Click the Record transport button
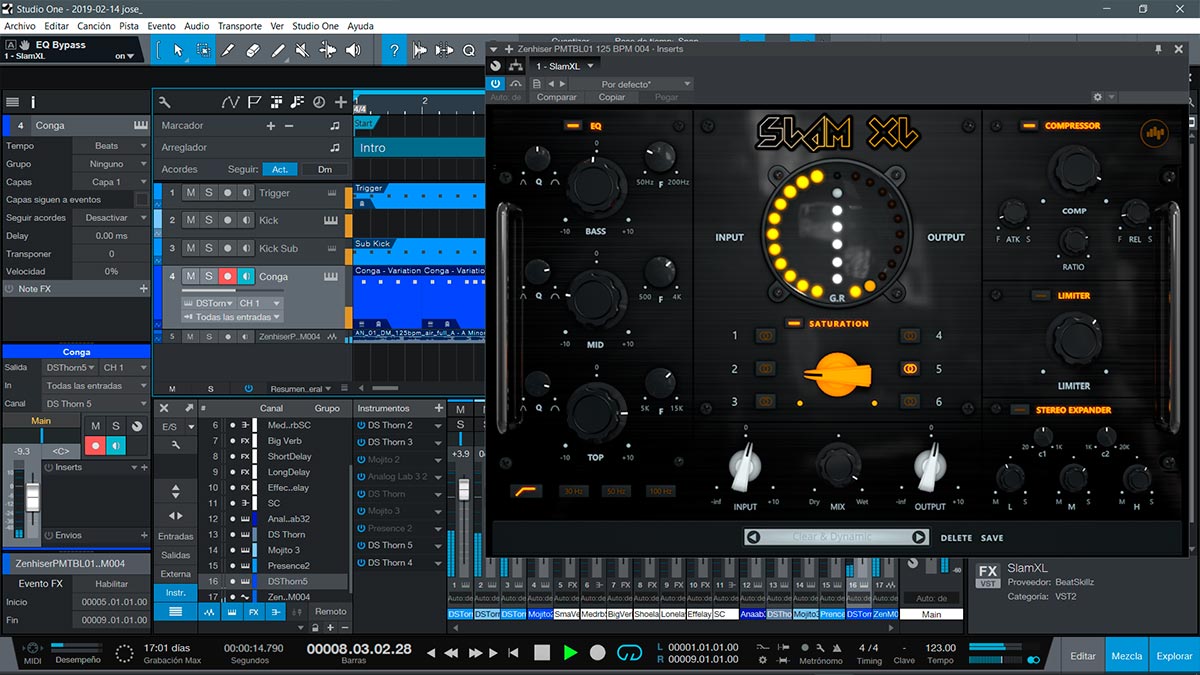The image size is (1200, 675). [597, 652]
